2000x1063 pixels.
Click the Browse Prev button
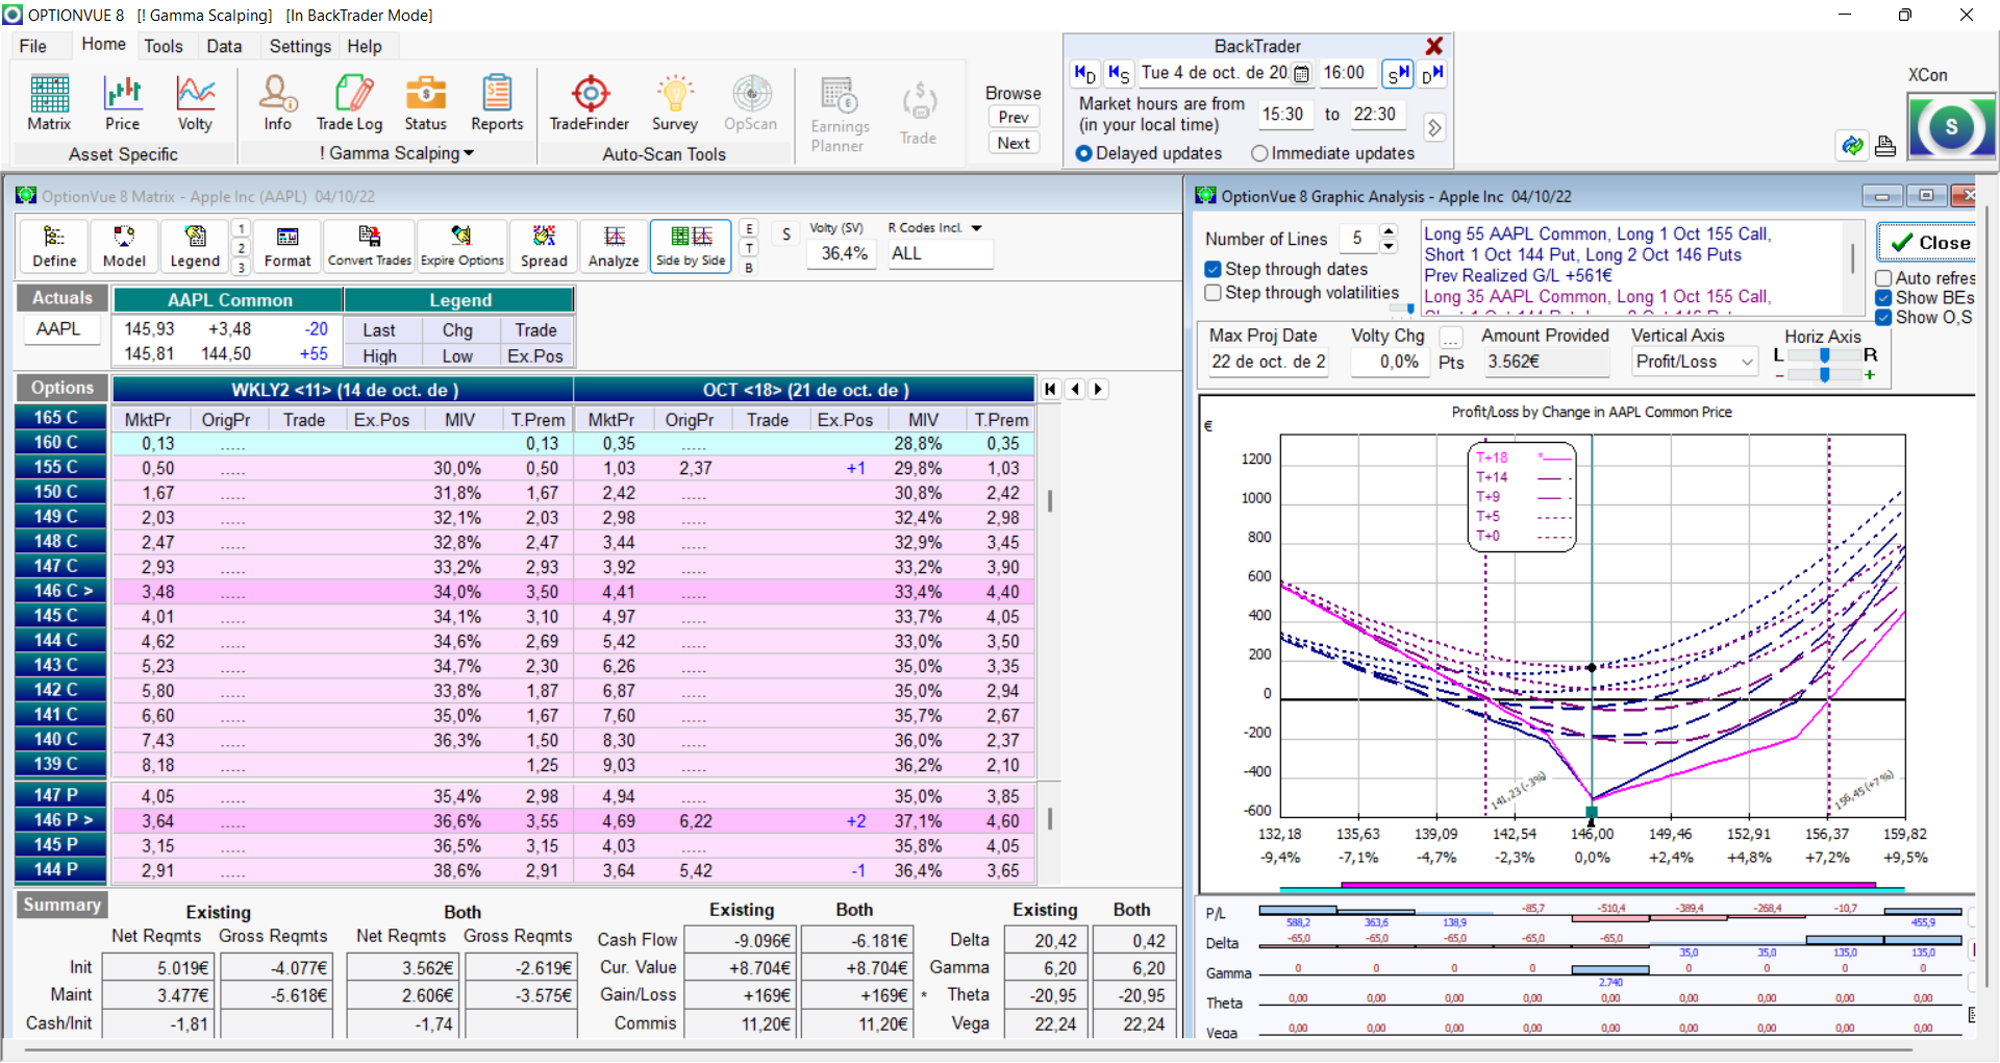[x=1013, y=117]
